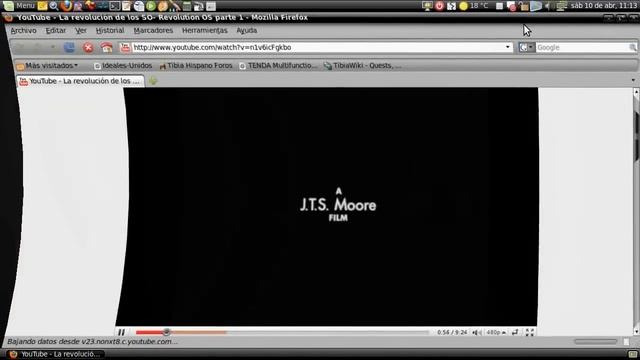The width and height of the screenshot is (640, 360).
Task: Launch Firefox from the top panel
Action: [x=66, y=6]
